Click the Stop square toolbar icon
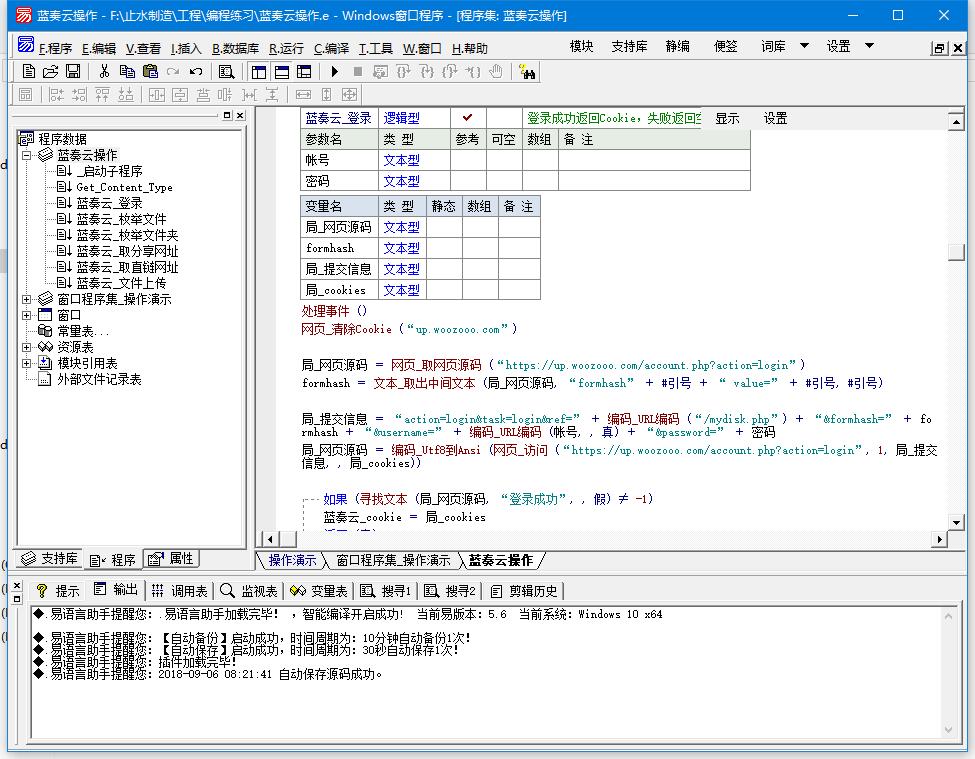Viewport: 975px width, 759px height. pos(358,72)
